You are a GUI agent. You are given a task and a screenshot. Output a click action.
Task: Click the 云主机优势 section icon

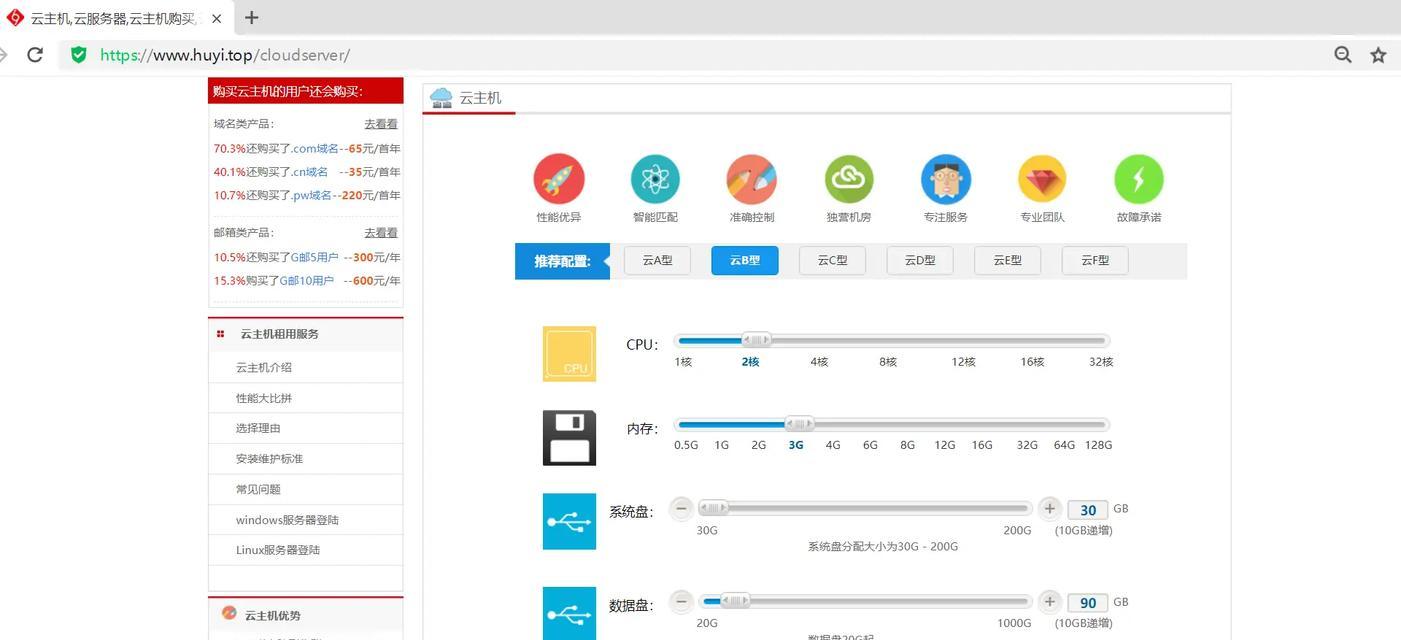[x=229, y=613]
